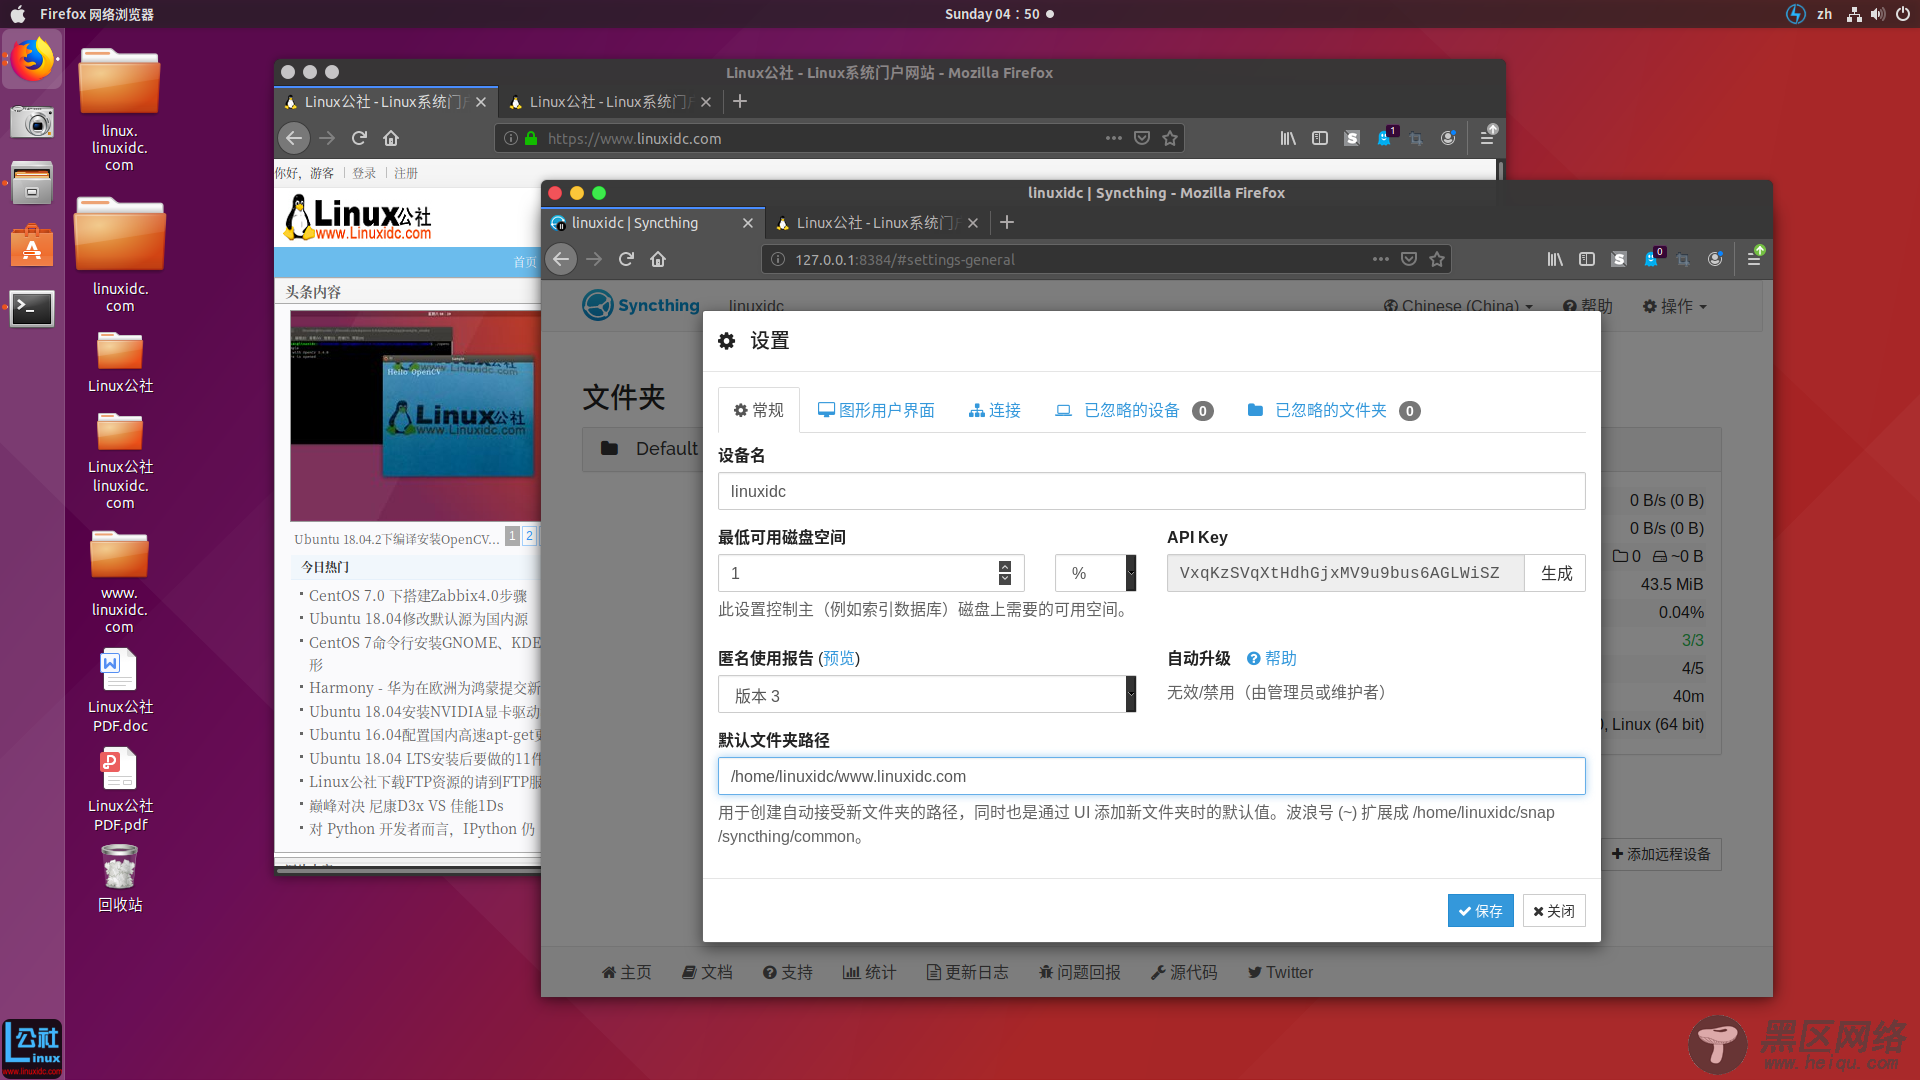Click the 登录 link in Linux公社 page

pyautogui.click(x=364, y=173)
